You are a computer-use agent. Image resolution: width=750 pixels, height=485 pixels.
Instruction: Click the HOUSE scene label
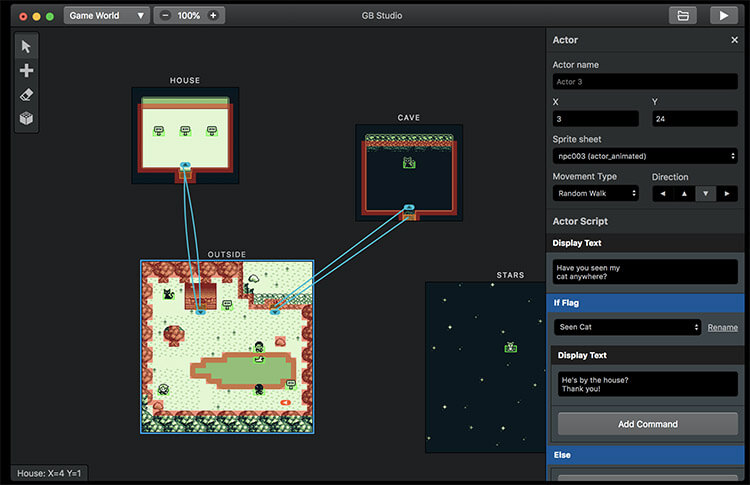[185, 80]
